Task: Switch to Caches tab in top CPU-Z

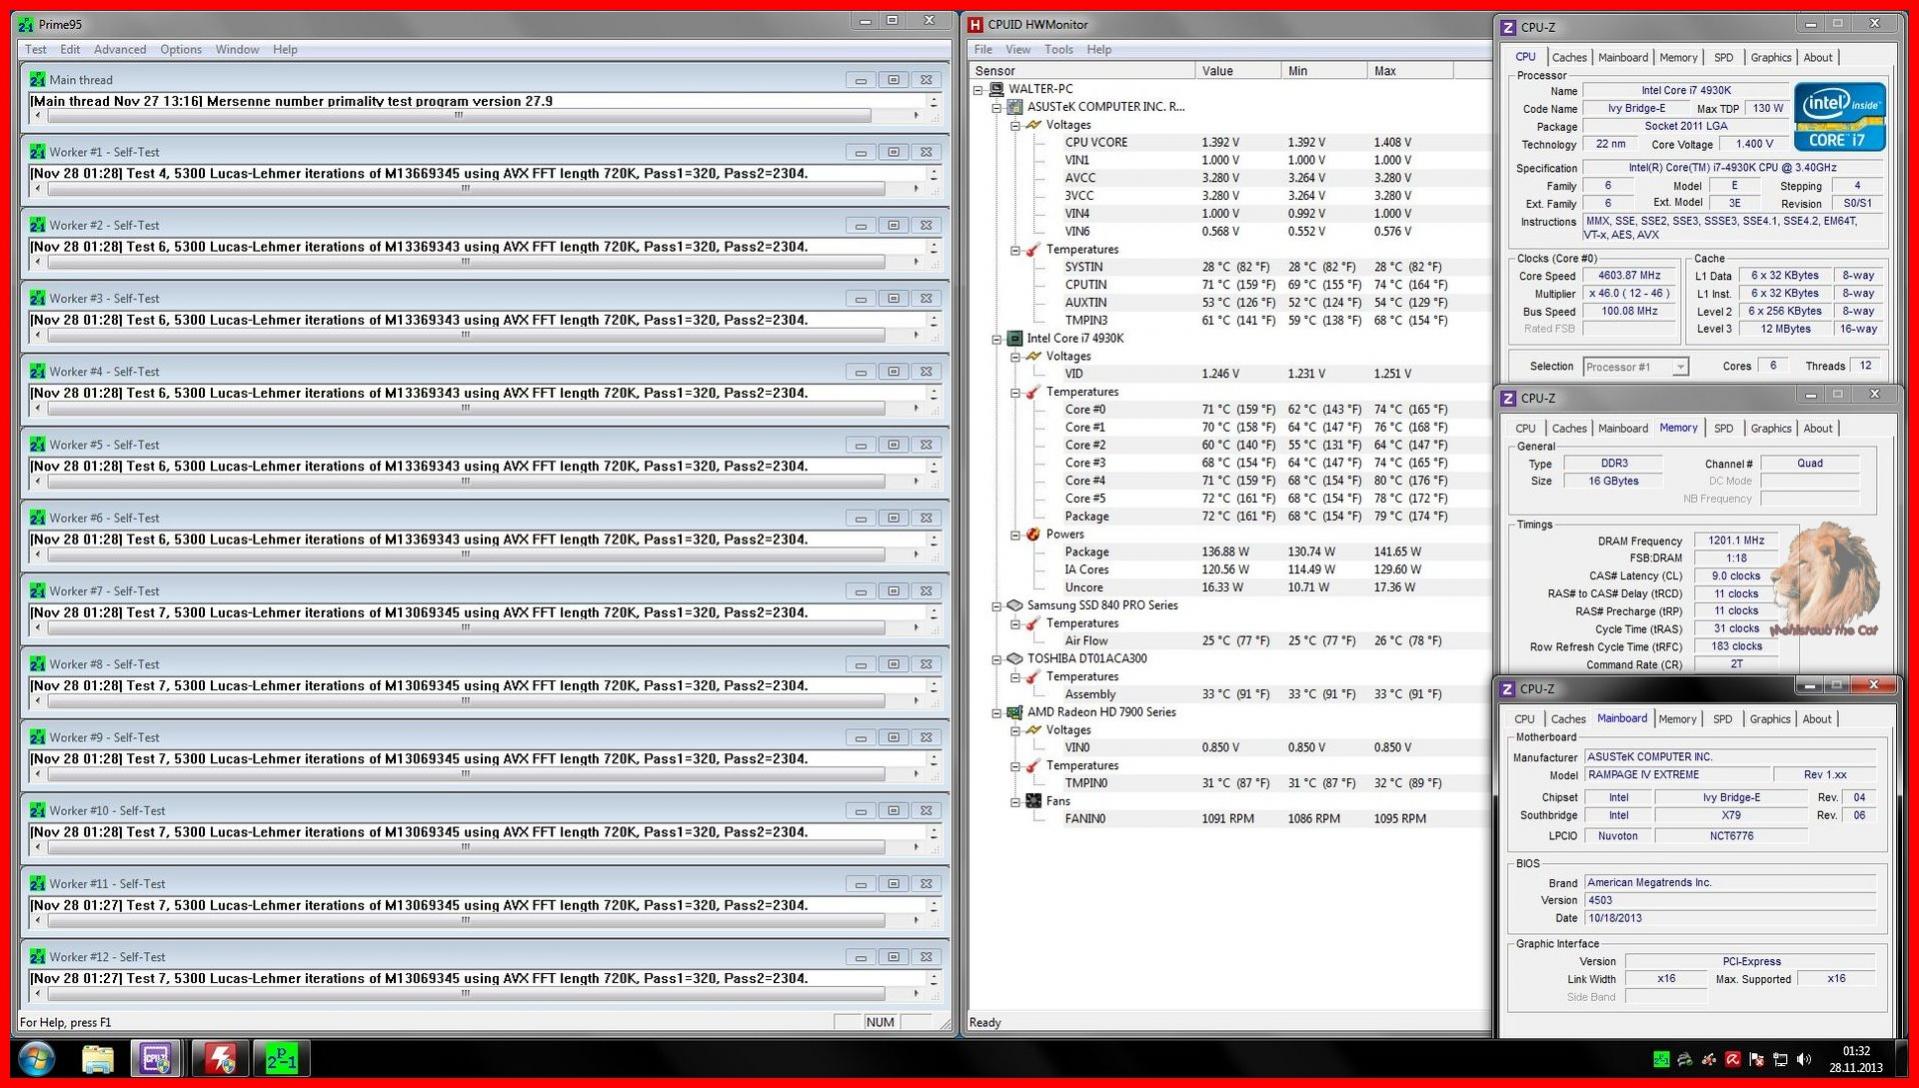Action: tap(1569, 58)
